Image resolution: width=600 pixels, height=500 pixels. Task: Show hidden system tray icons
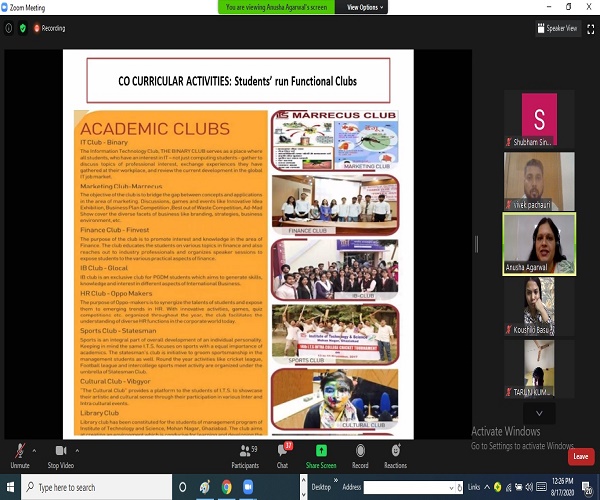pyautogui.click(x=487, y=487)
